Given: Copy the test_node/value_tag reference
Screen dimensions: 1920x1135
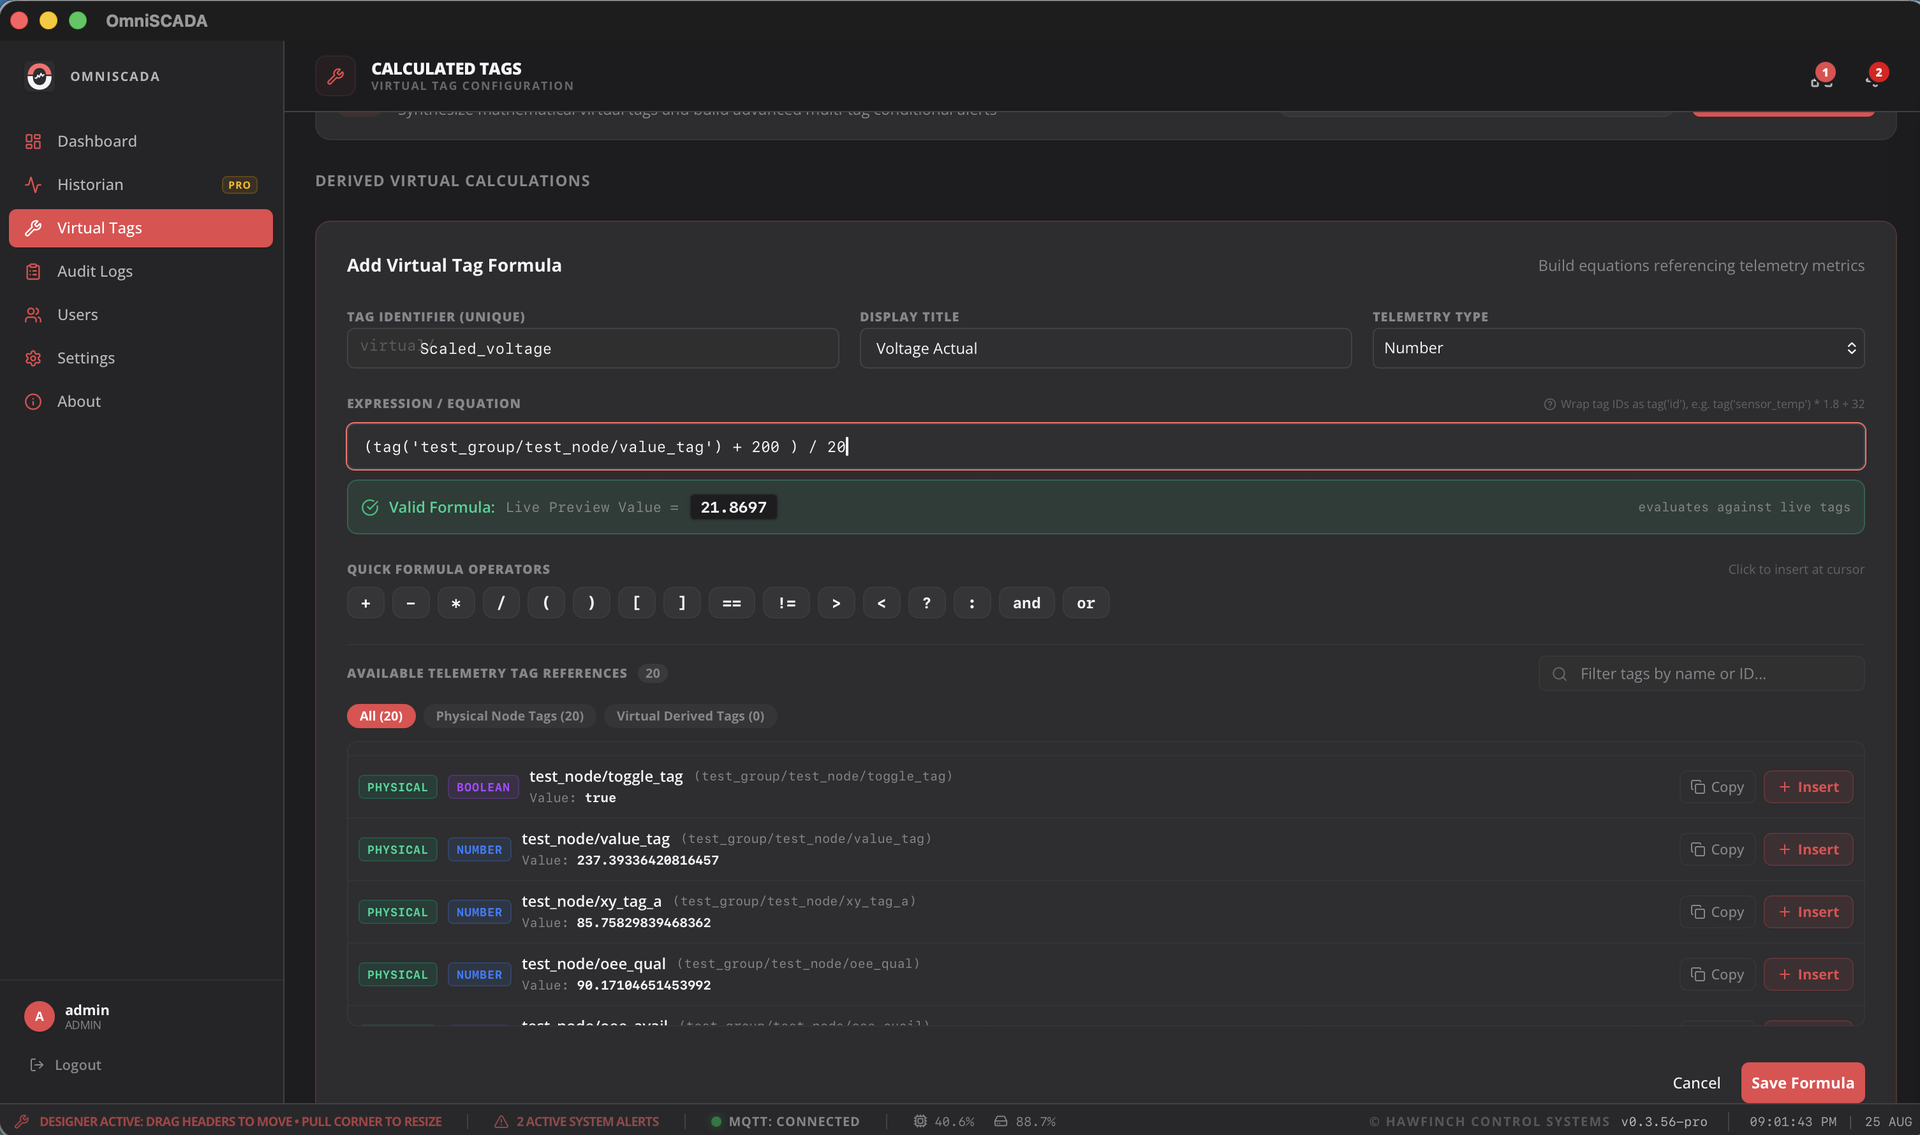Looking at the screenshot, I should click(x=1717, y=850).
